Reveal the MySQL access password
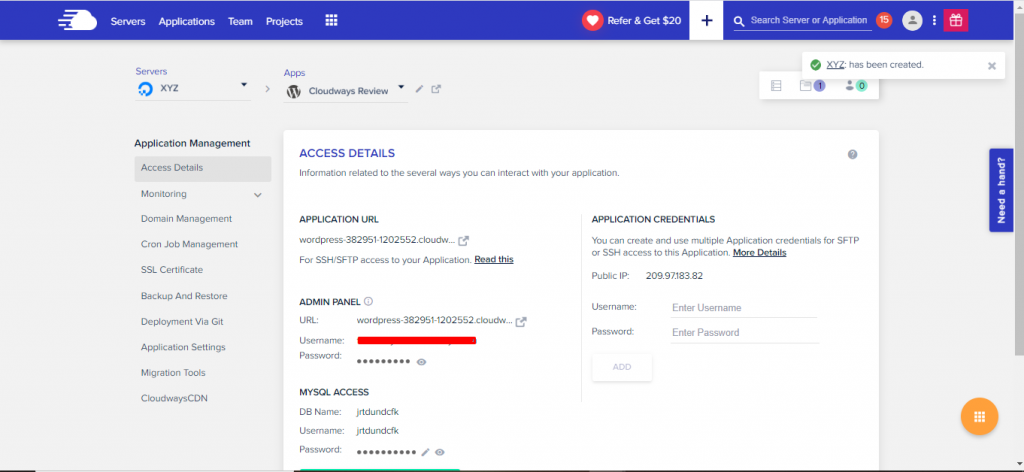Screen dimensions: 1024x472 click(440, 452)
